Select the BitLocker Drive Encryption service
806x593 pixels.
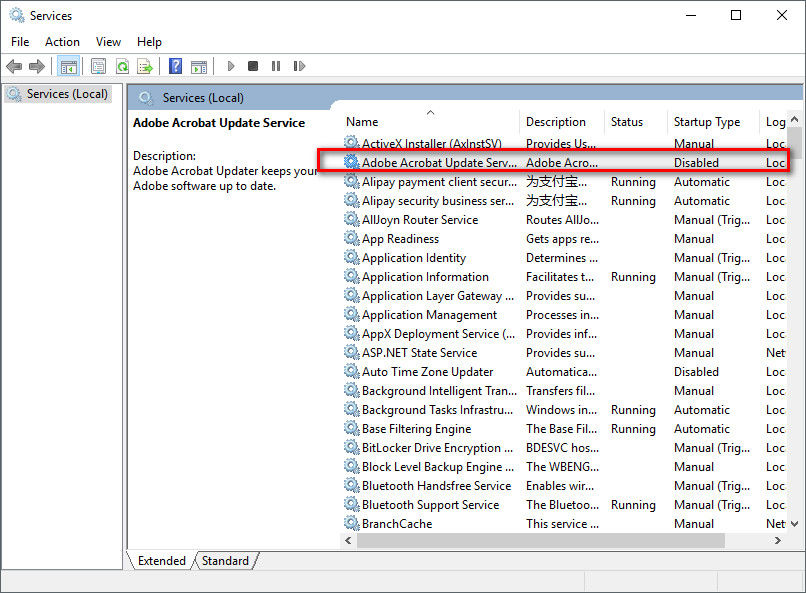point(431,448)
